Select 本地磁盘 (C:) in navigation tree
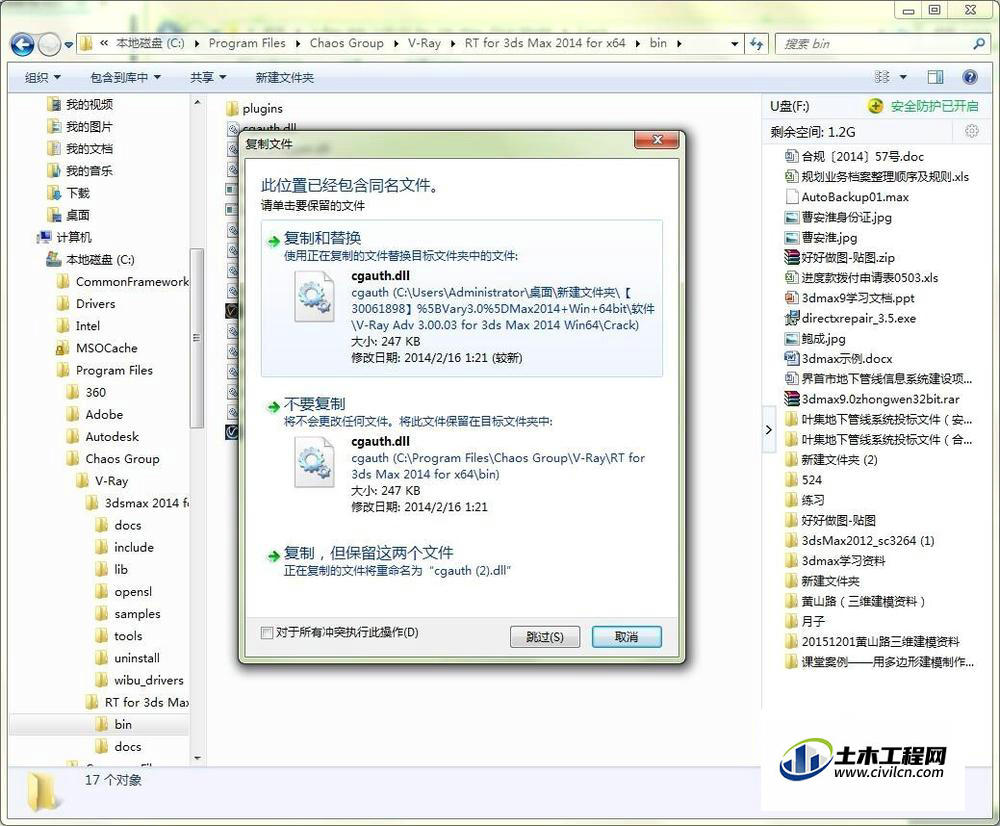This screenshot has width=1000, height=826. (99, 260)
